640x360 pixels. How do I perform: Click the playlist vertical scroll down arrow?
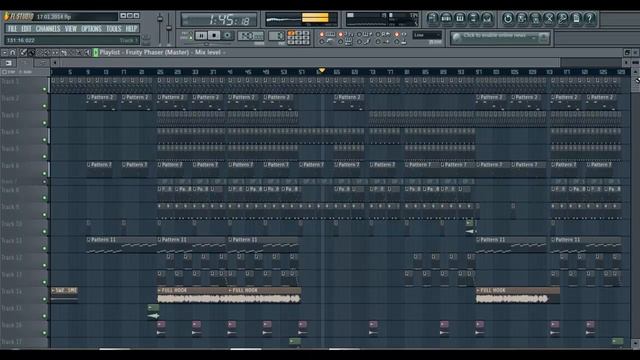pyautogui.click(x=636, y=344)
